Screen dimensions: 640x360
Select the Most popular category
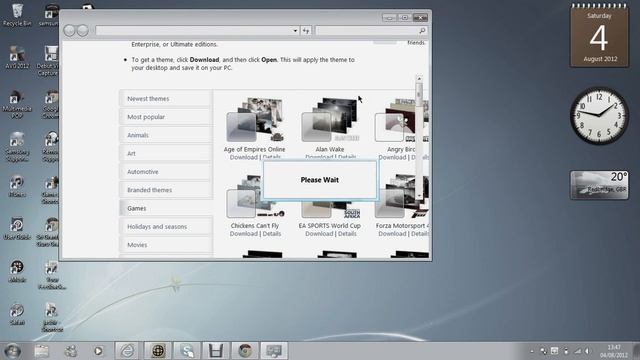coord(166,117)
